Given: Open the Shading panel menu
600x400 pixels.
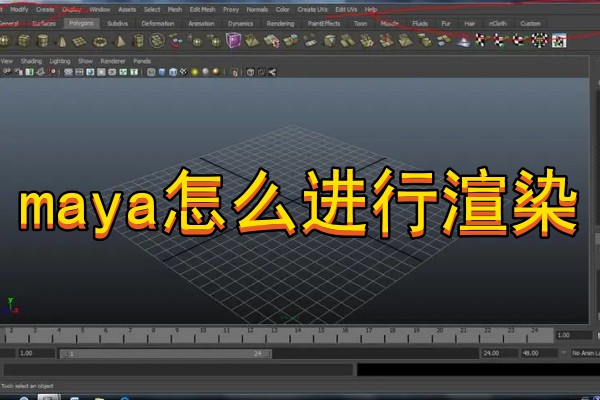Looking at the screenshot, I should point(31,61).
